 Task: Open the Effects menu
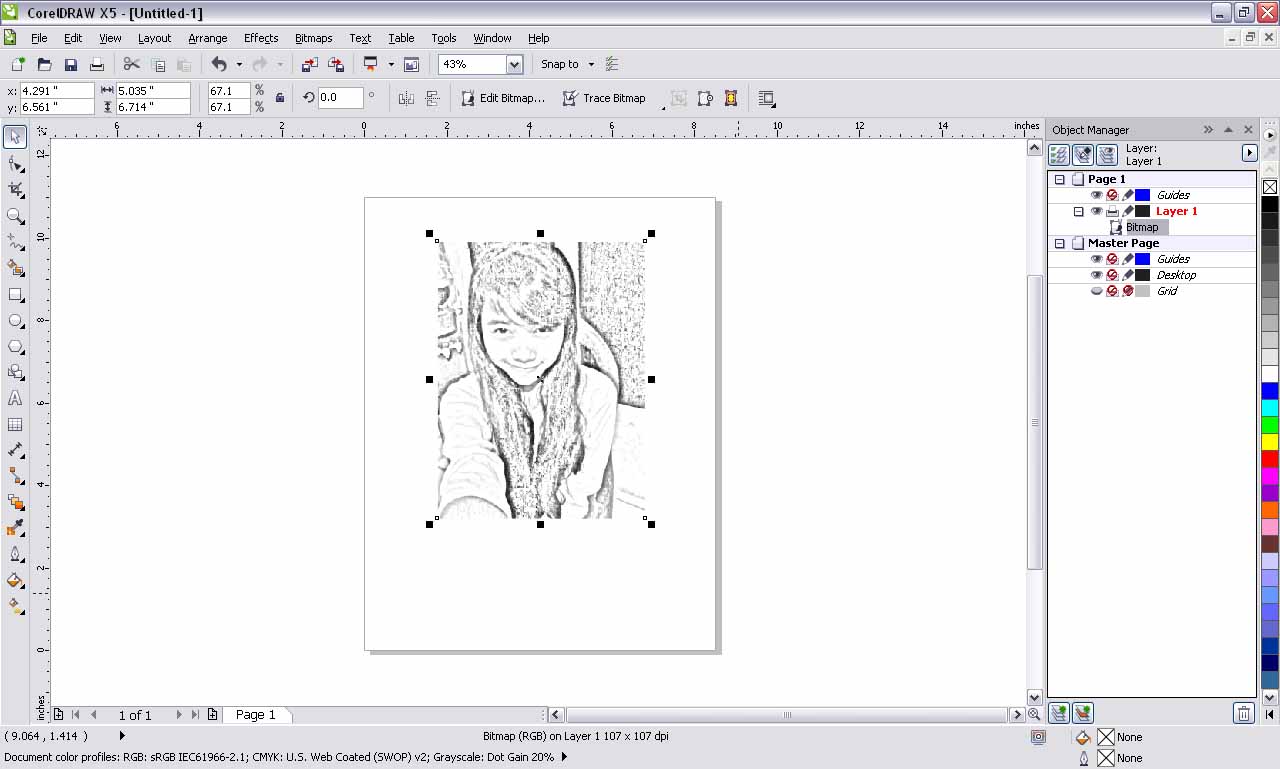point(260,38)
